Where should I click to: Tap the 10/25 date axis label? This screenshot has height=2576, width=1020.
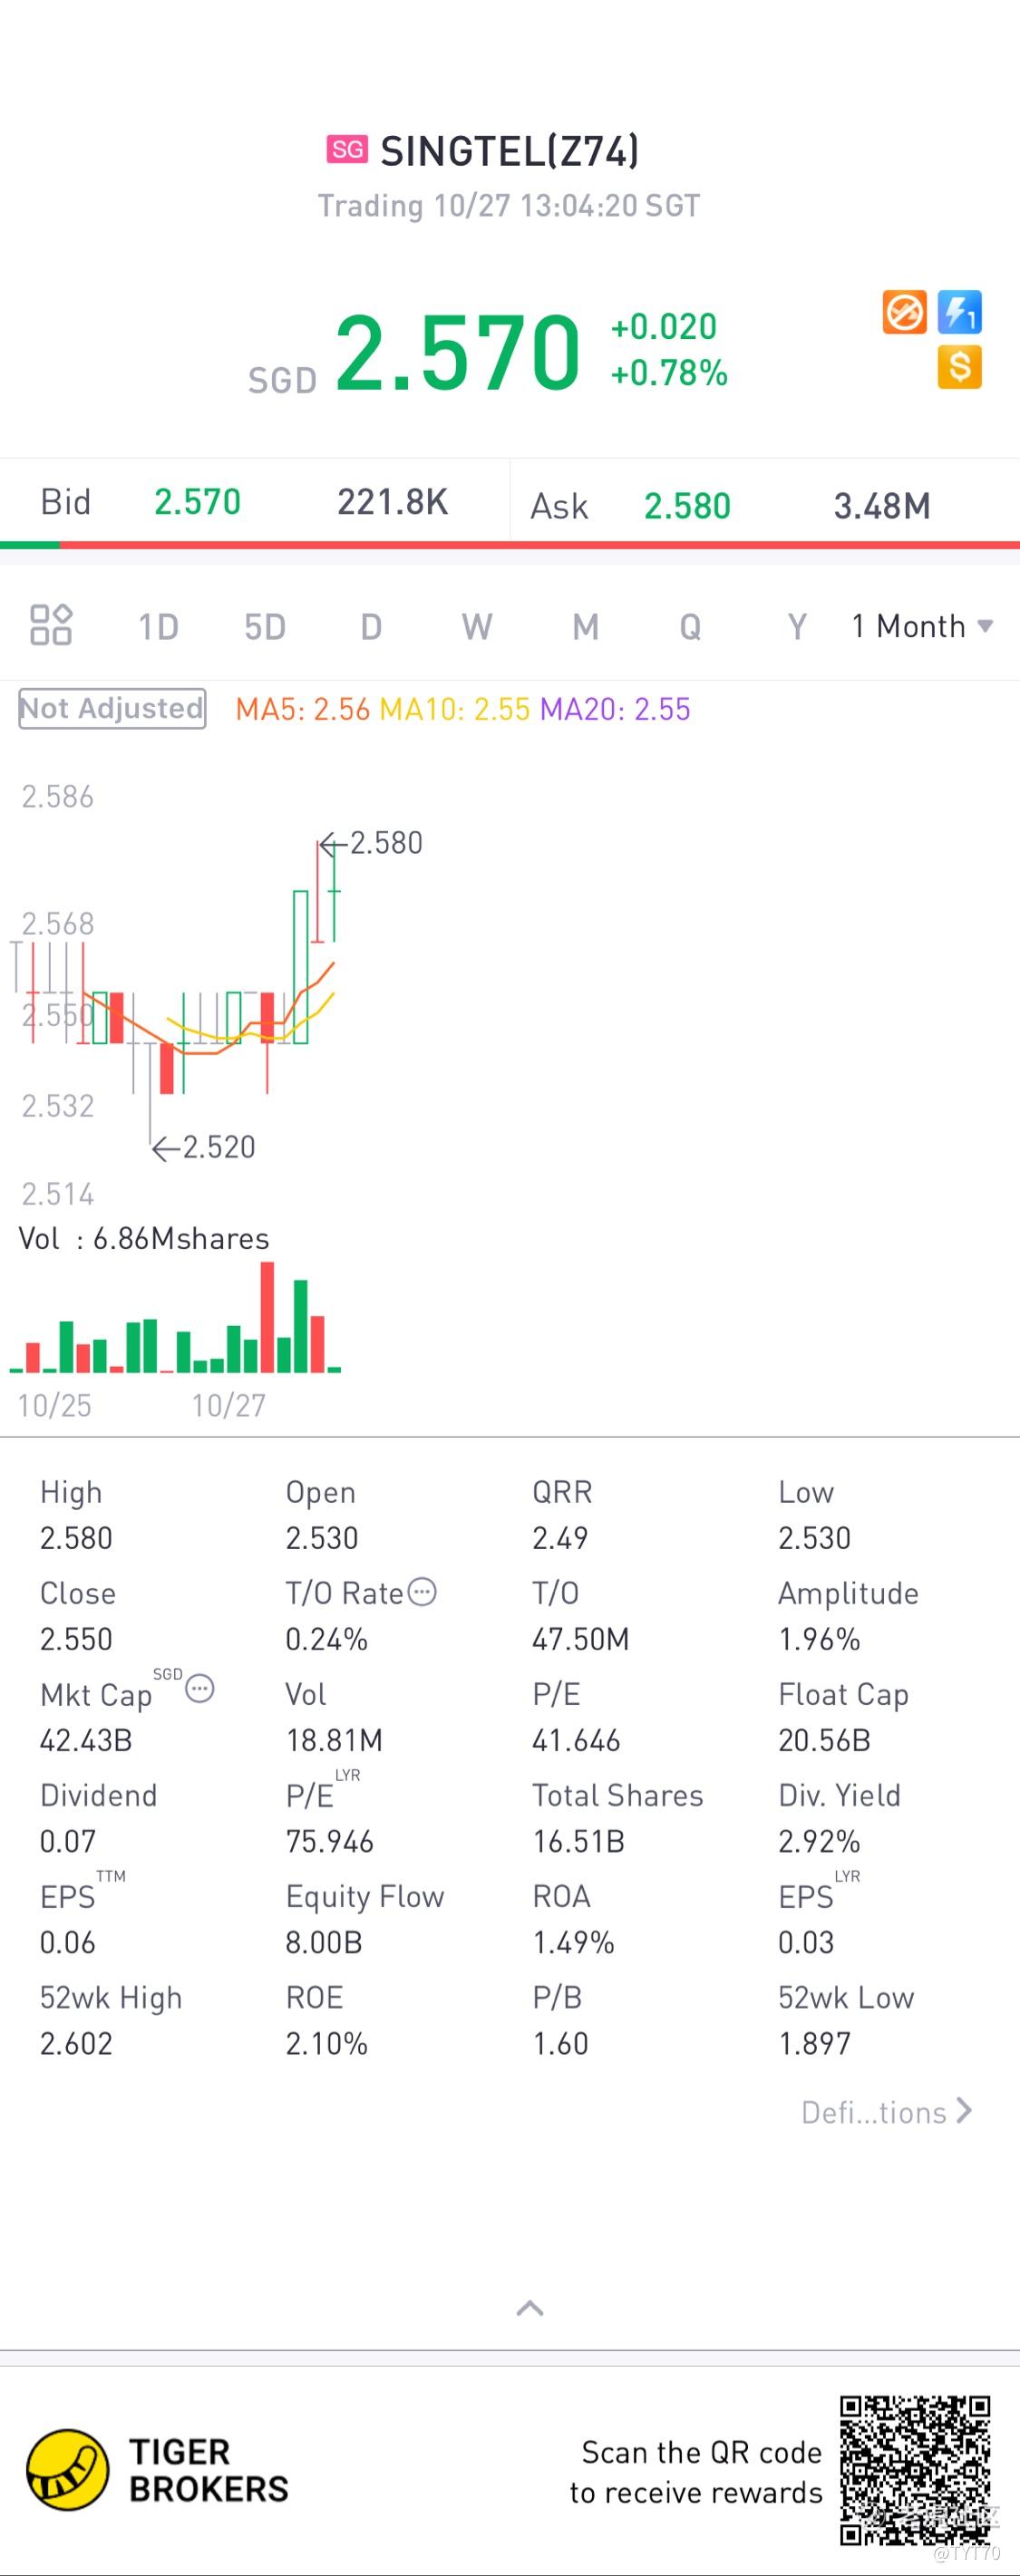tap(55, 1405)
